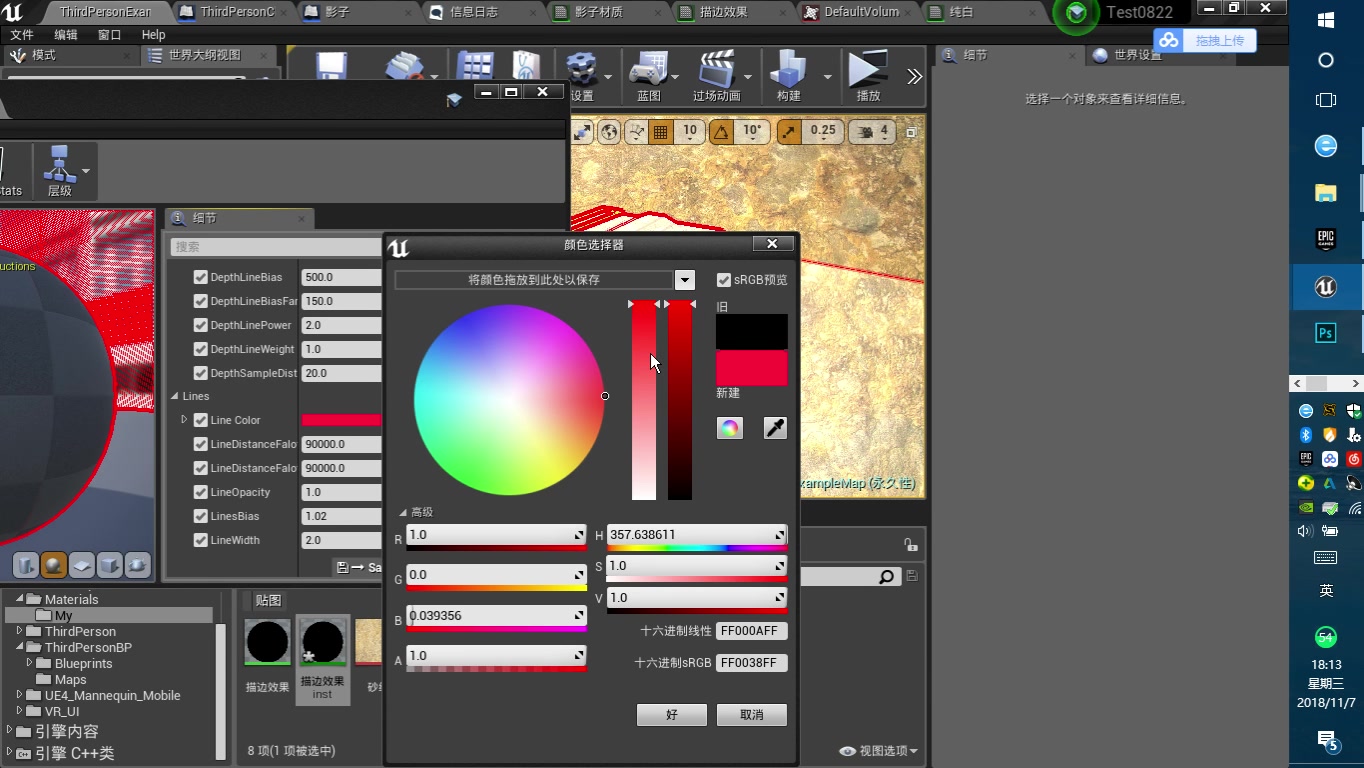
Task: Uncheck the Line Color parameter checkbox
Action: click(200, 420)
